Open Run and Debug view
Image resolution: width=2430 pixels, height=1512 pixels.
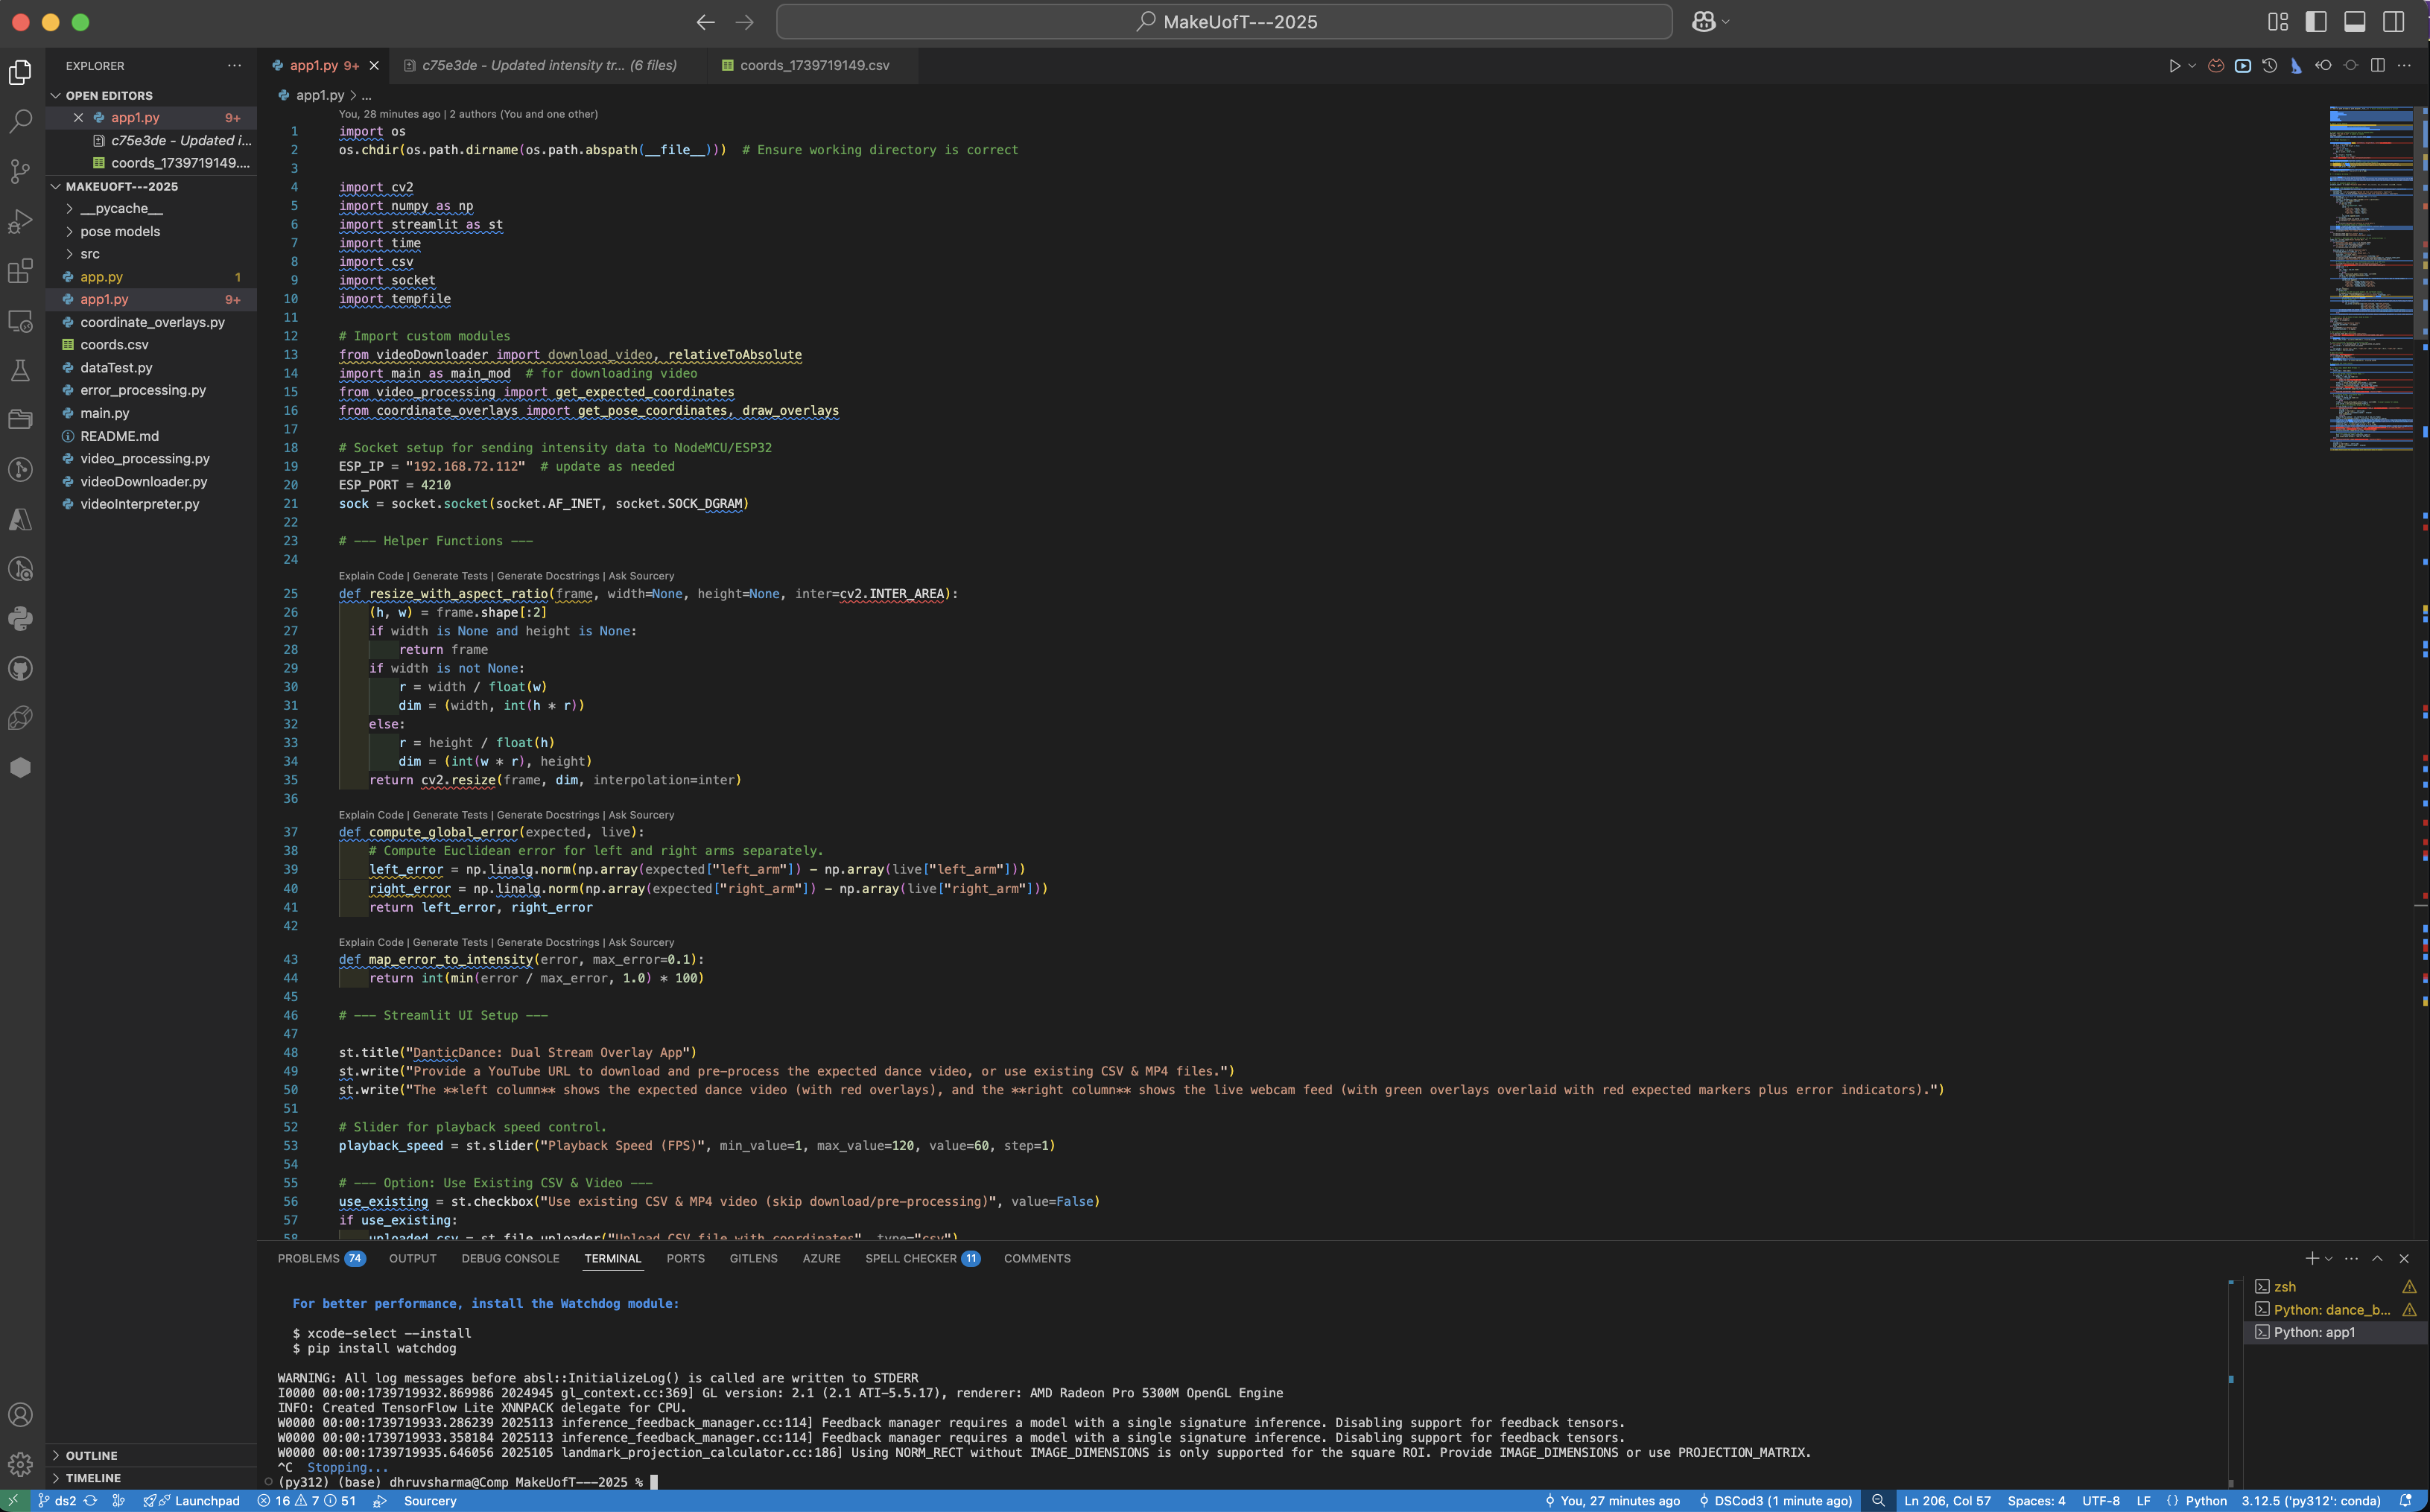[20, 221]
